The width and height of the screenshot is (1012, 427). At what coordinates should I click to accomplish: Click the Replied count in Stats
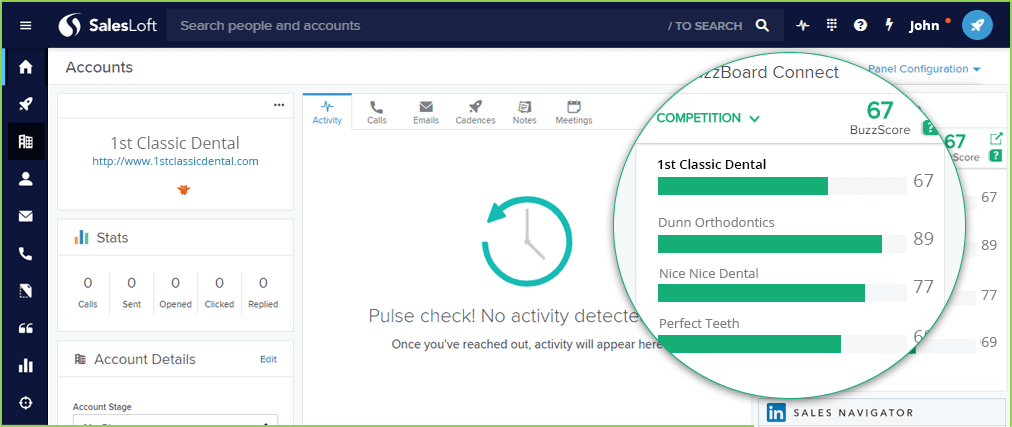263,283
